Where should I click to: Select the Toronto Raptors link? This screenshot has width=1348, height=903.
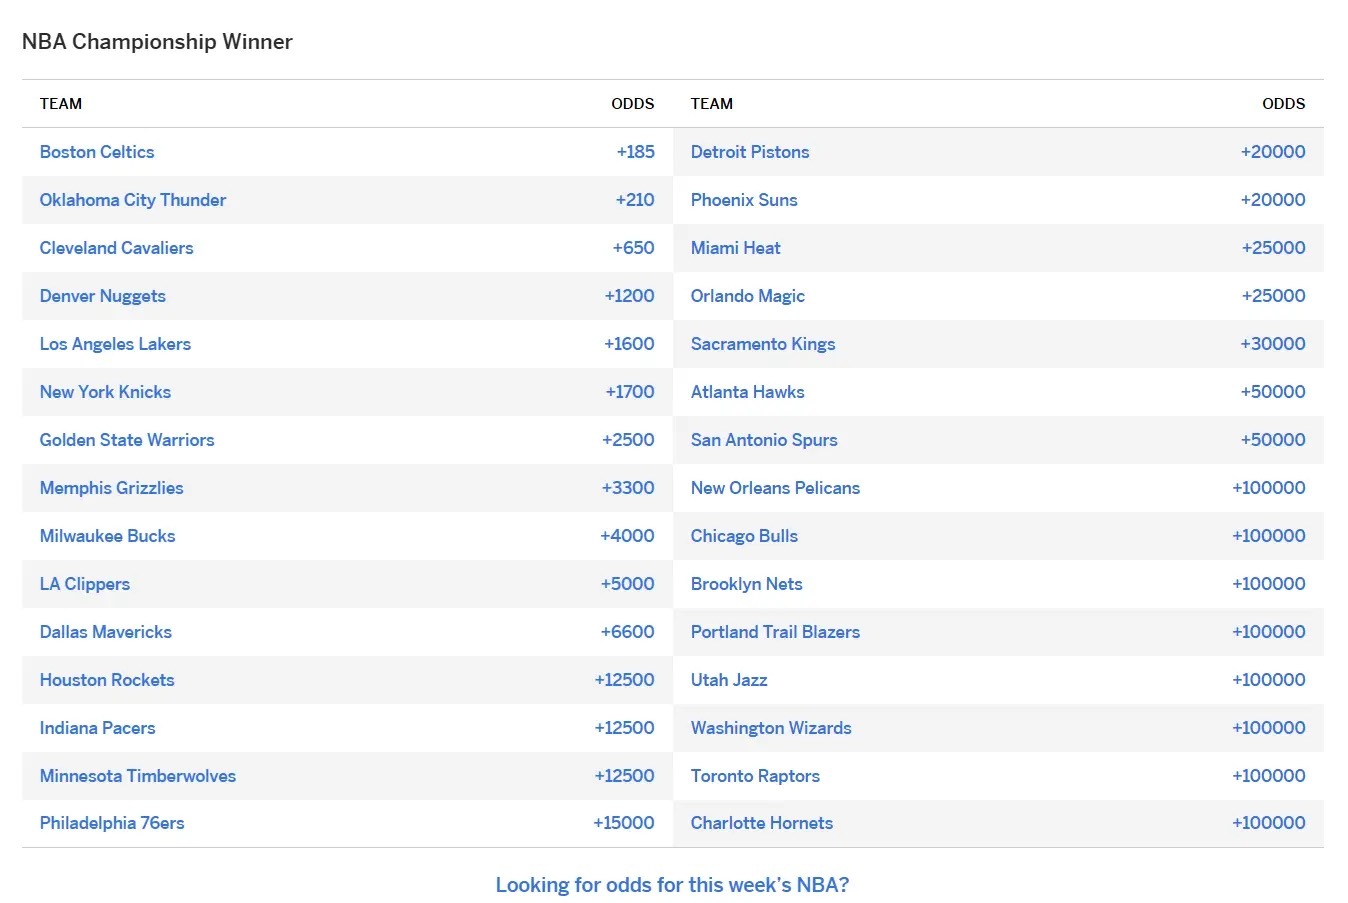tap(755, 776)
